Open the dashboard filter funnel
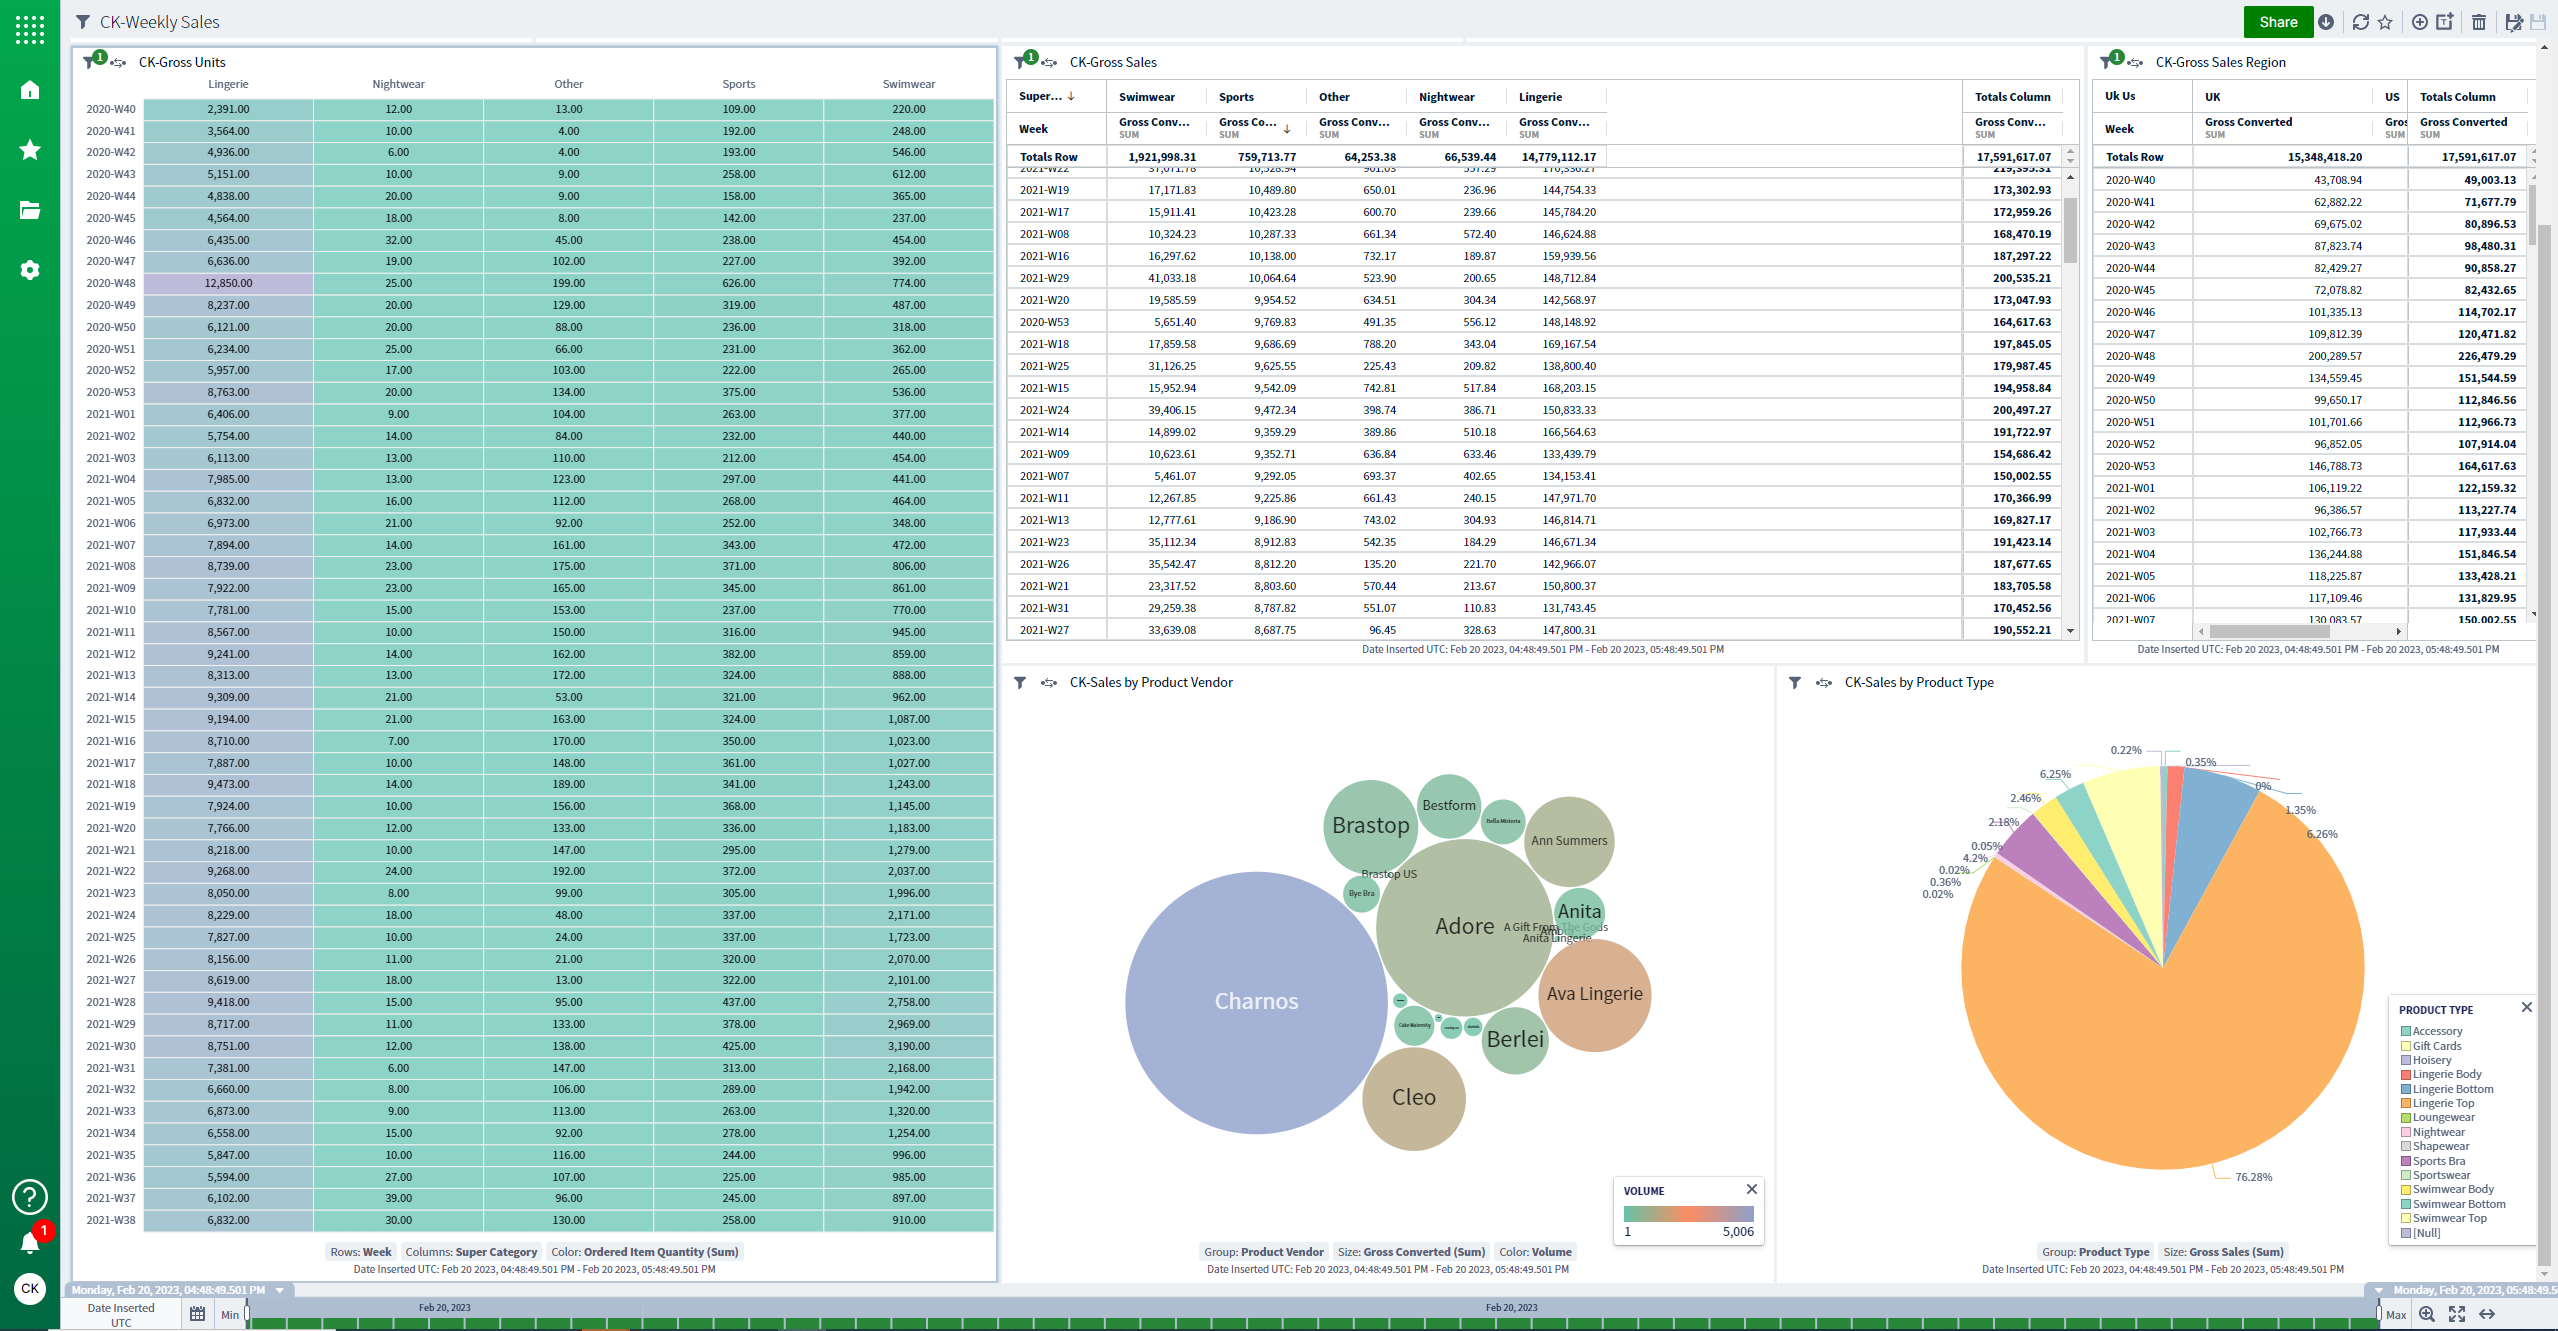 pos(83,22)
